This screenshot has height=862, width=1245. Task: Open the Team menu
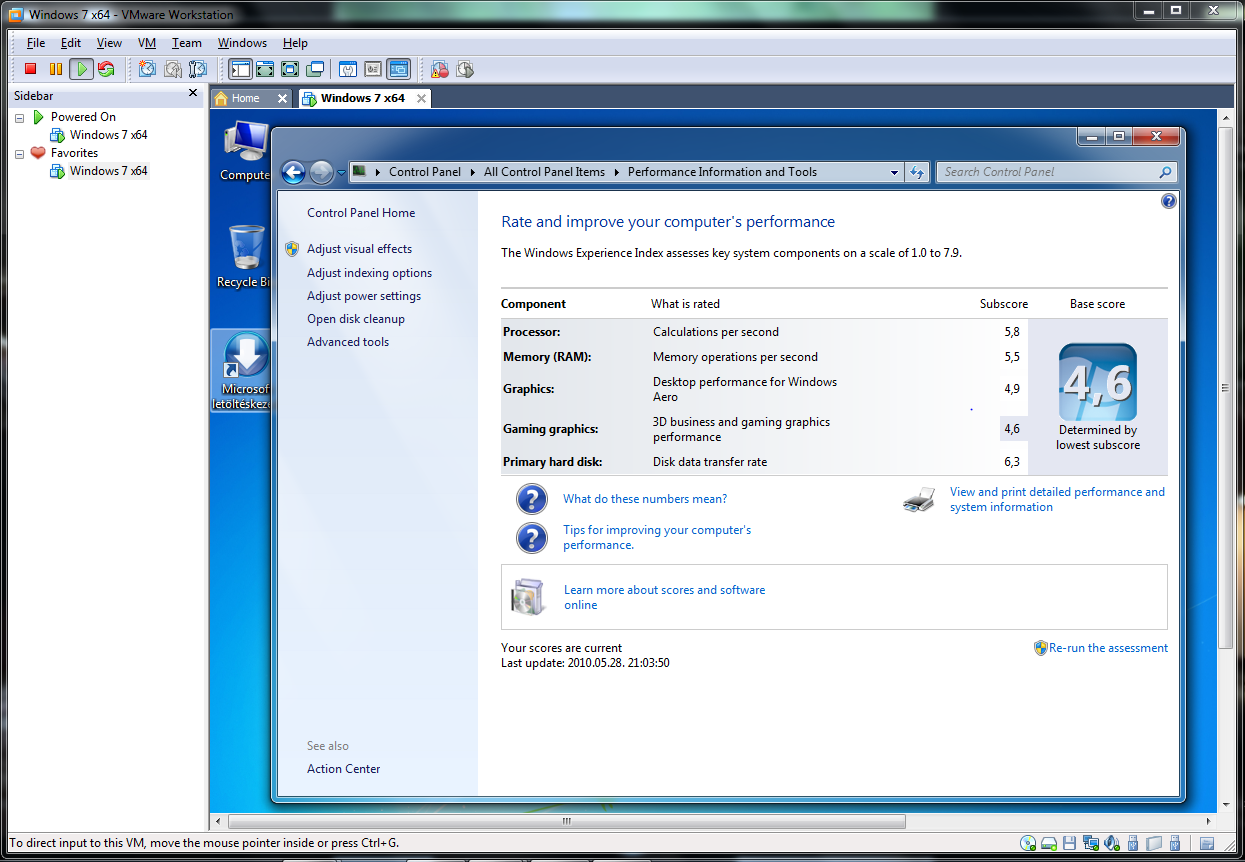coord(186,43)
